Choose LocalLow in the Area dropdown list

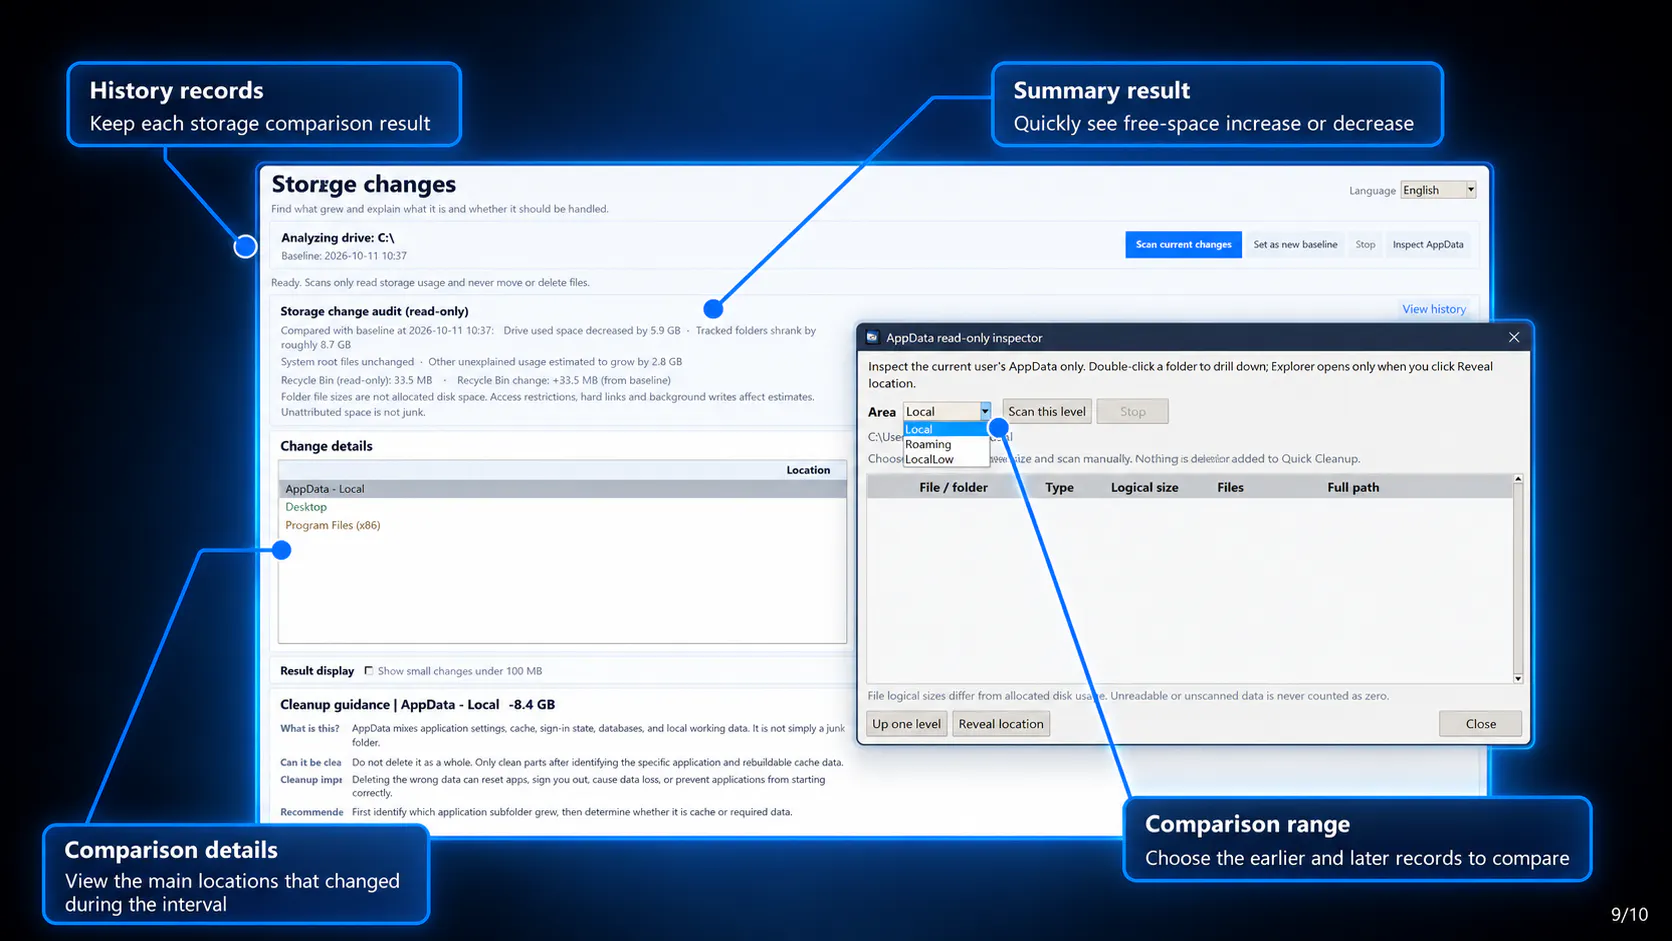(946, 459)
